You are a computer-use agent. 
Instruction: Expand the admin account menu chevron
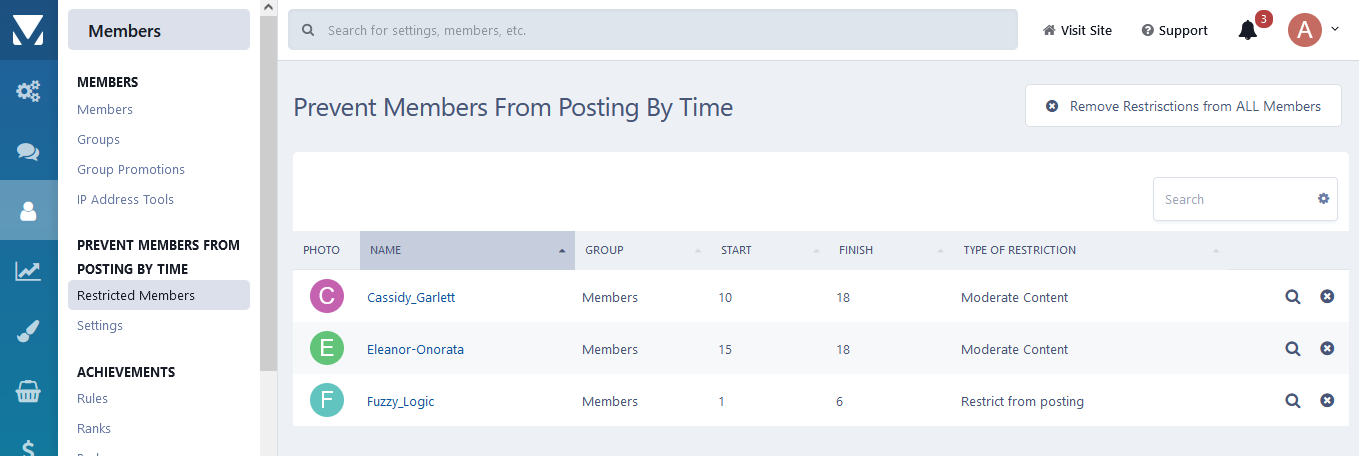pos(1335,30)
